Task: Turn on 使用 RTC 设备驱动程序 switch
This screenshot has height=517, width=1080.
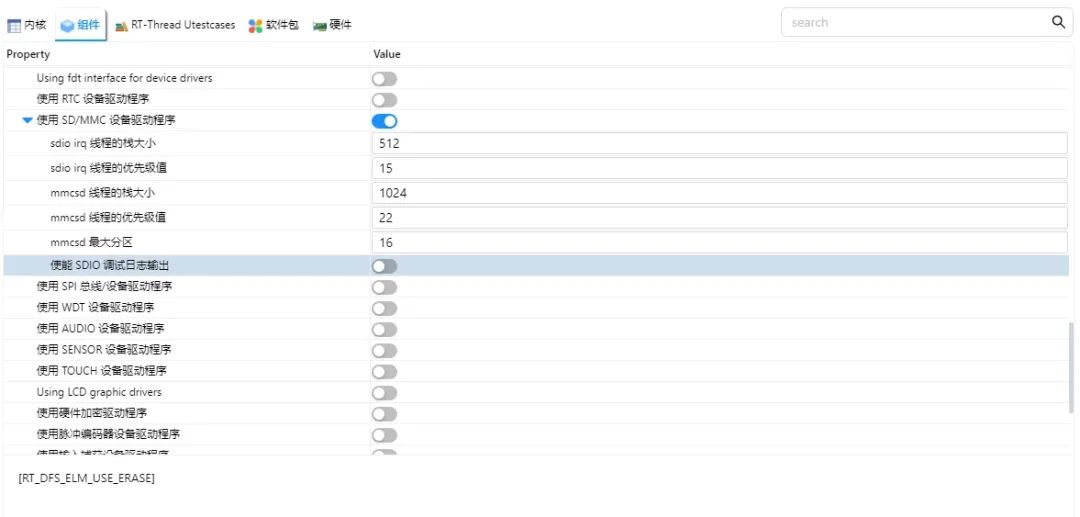Action: click(x=384, y=100)
